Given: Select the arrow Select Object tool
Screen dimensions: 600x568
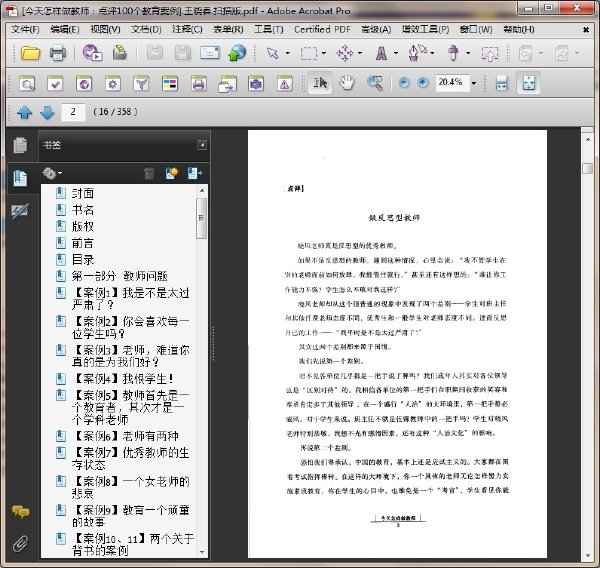Looking at the screenshot, I should tap(272, 53).
